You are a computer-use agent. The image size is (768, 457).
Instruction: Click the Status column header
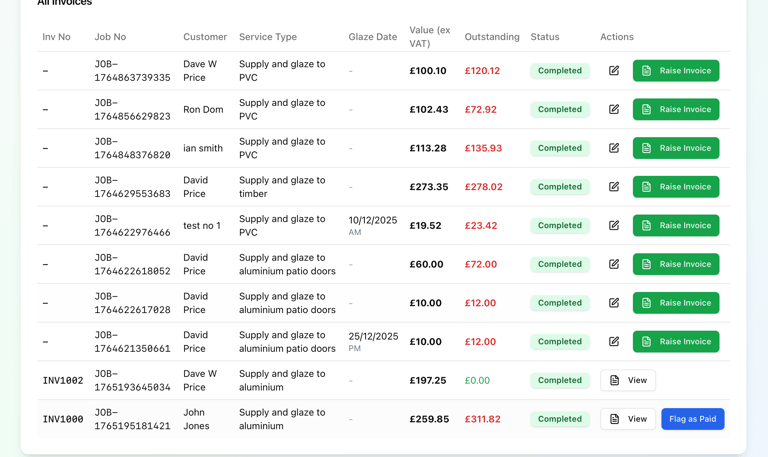click(545, 37)
